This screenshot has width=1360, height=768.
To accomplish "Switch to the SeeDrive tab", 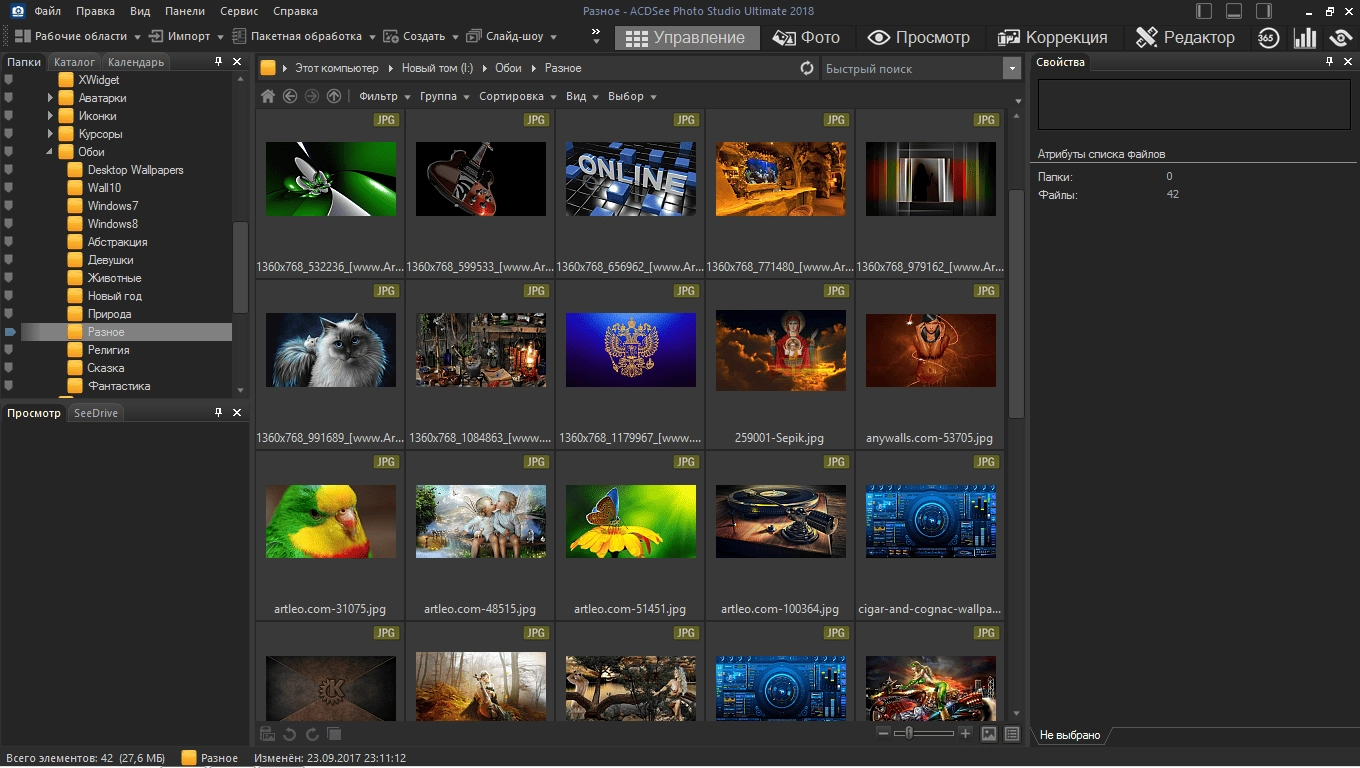I will (96, 413).
